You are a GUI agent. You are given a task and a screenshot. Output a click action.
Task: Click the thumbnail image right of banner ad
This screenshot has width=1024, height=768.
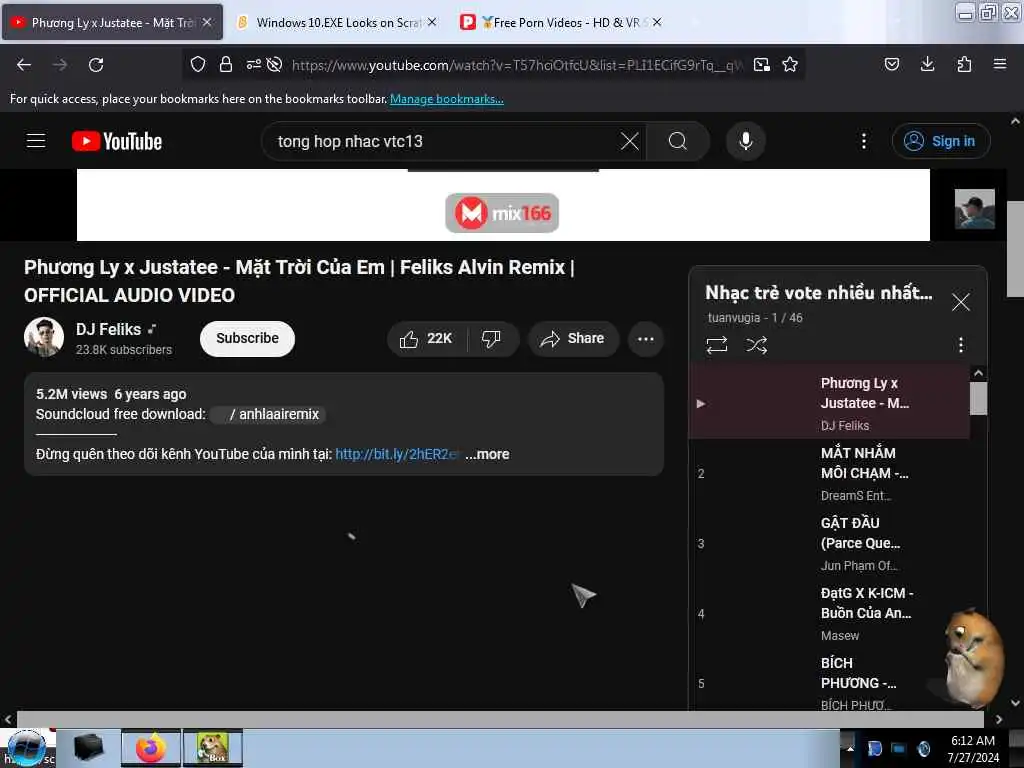click(974, 209)
